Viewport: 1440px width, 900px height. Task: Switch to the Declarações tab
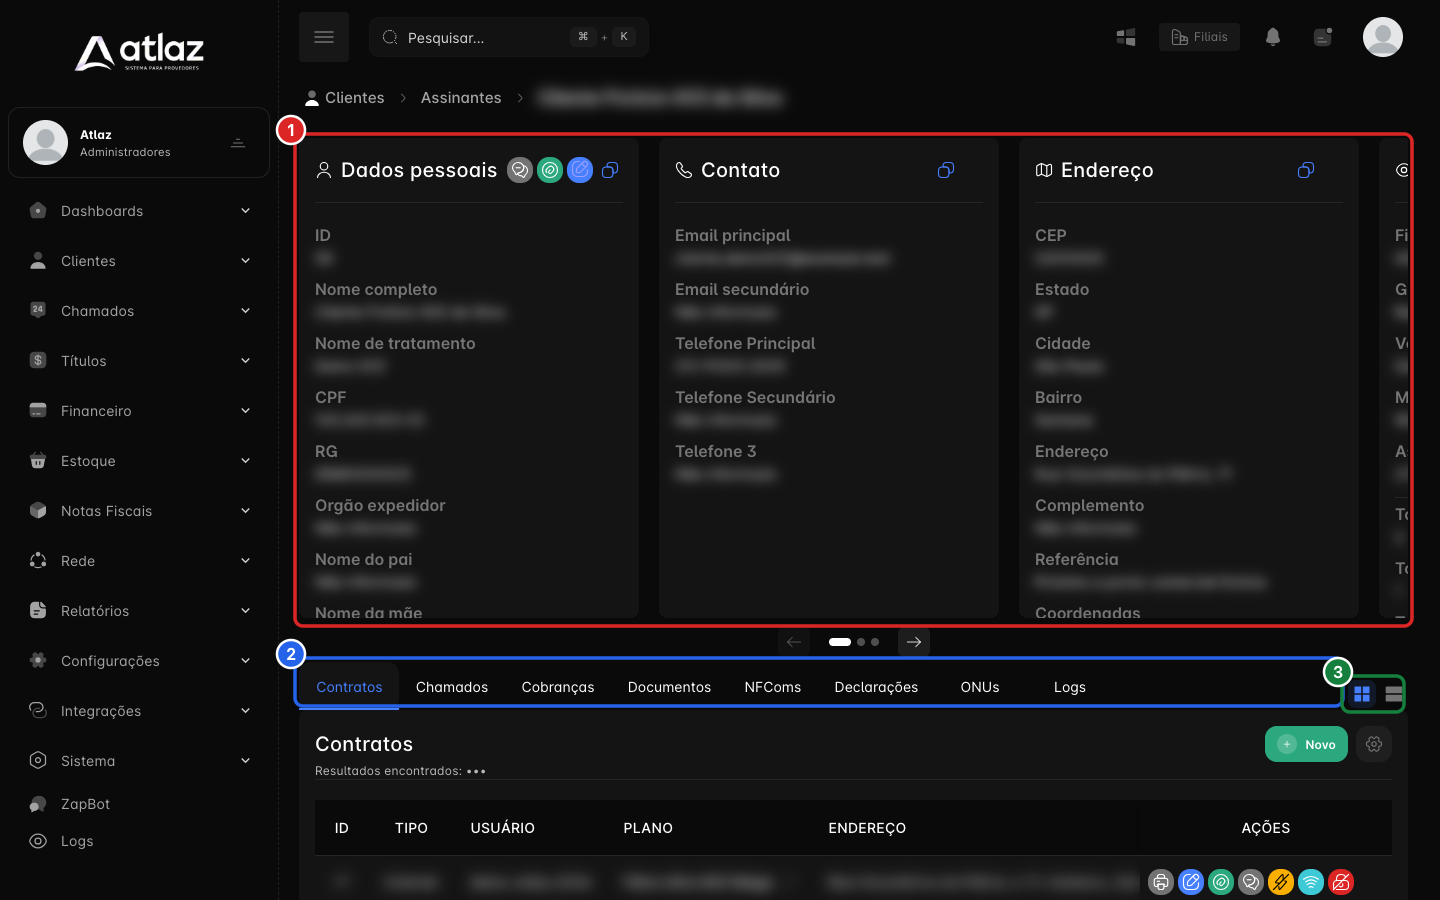(x=876, y=687)
